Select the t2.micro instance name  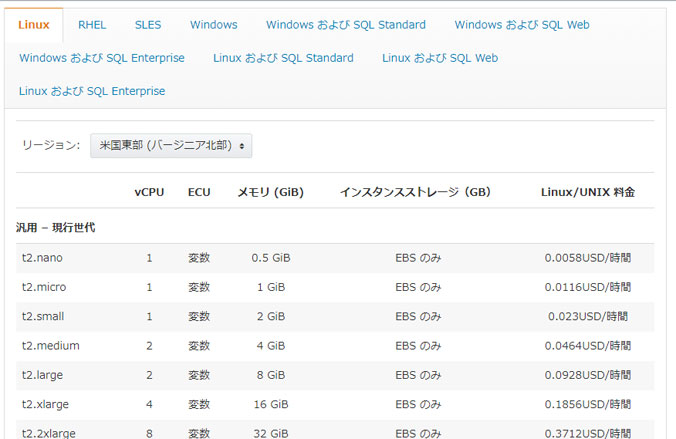[44, 287]
